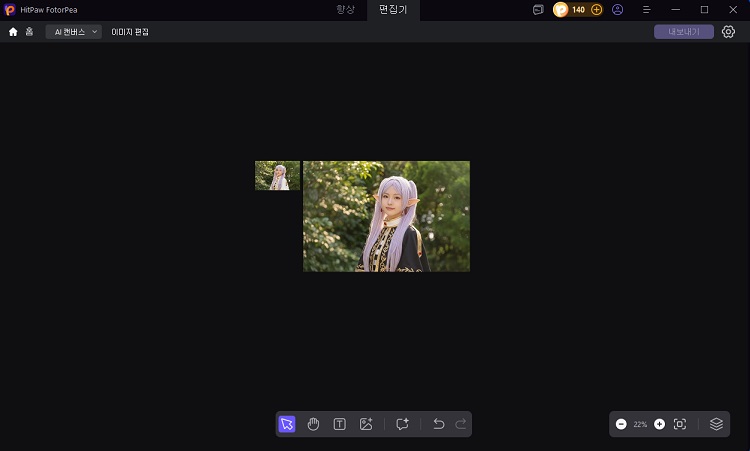Open the layers panel icon

click(716, 424)
